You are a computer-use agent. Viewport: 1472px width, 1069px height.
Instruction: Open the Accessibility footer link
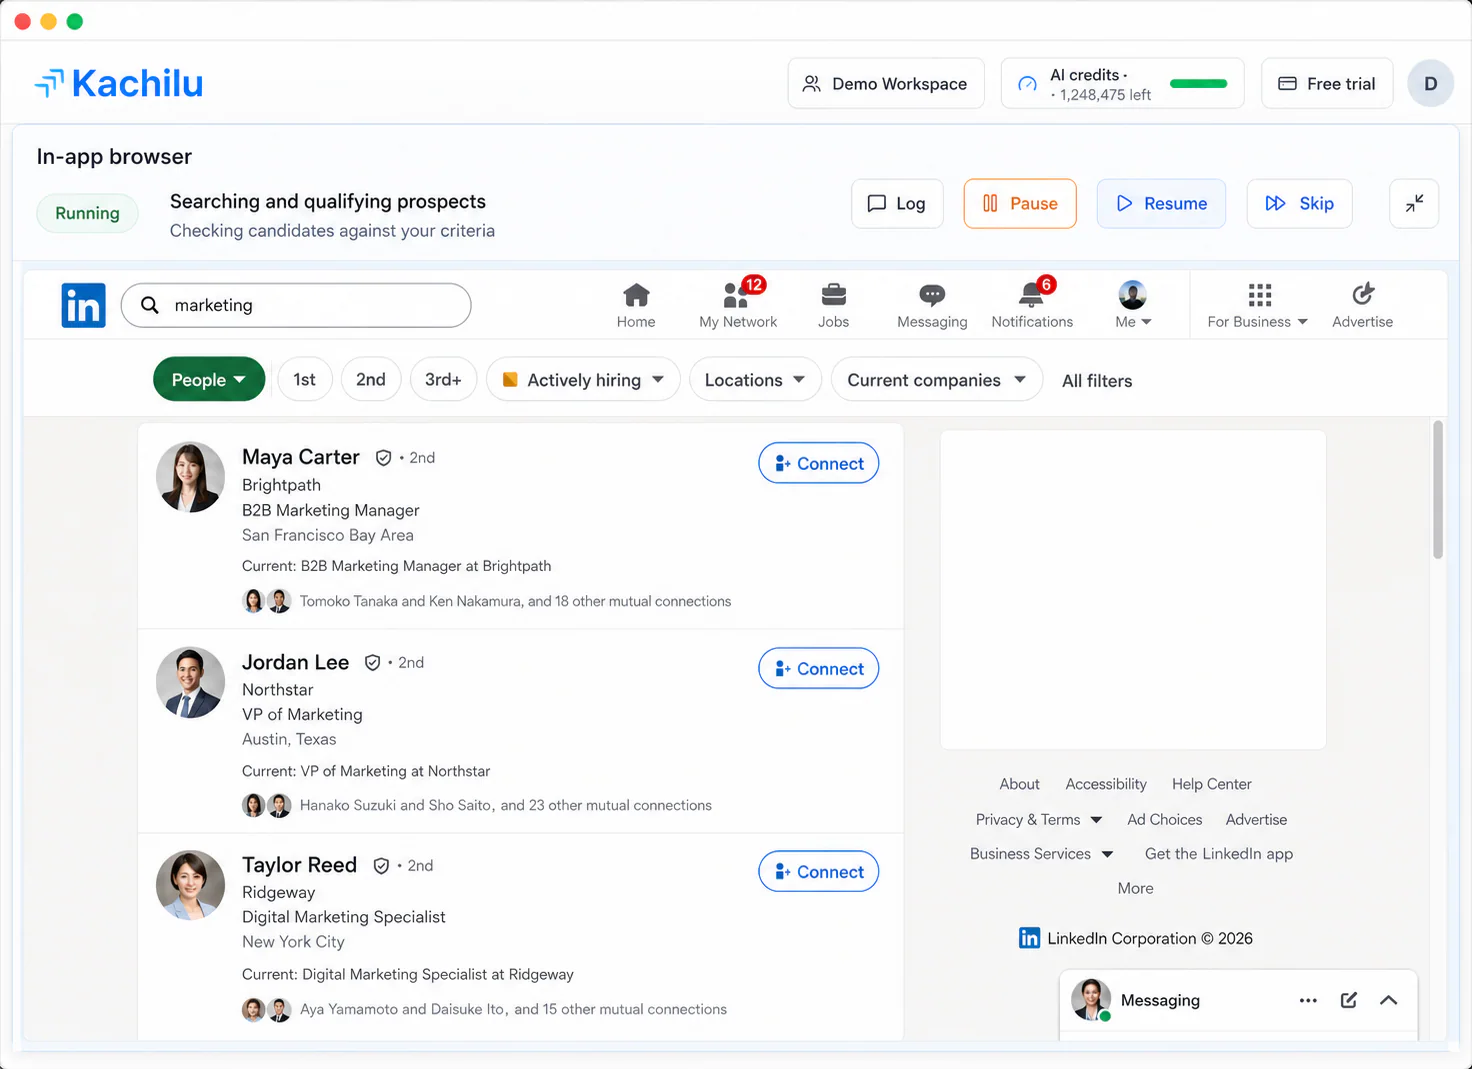pos(1106,784)
